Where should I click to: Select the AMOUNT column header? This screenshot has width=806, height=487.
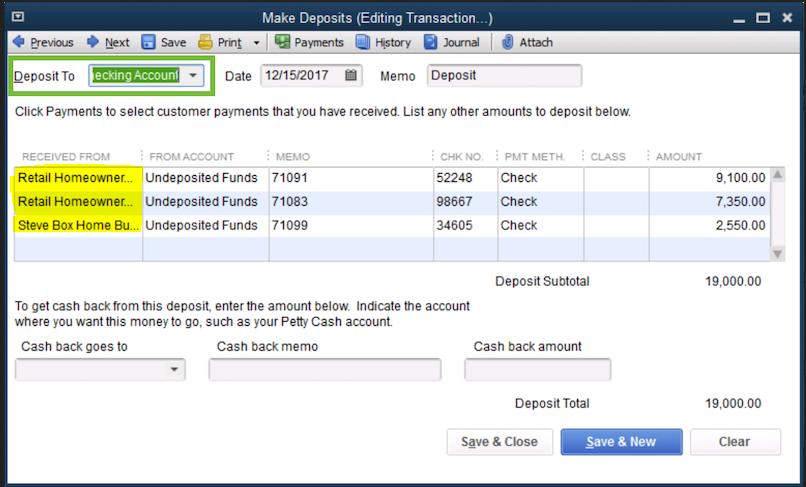[x=679, y=156]
